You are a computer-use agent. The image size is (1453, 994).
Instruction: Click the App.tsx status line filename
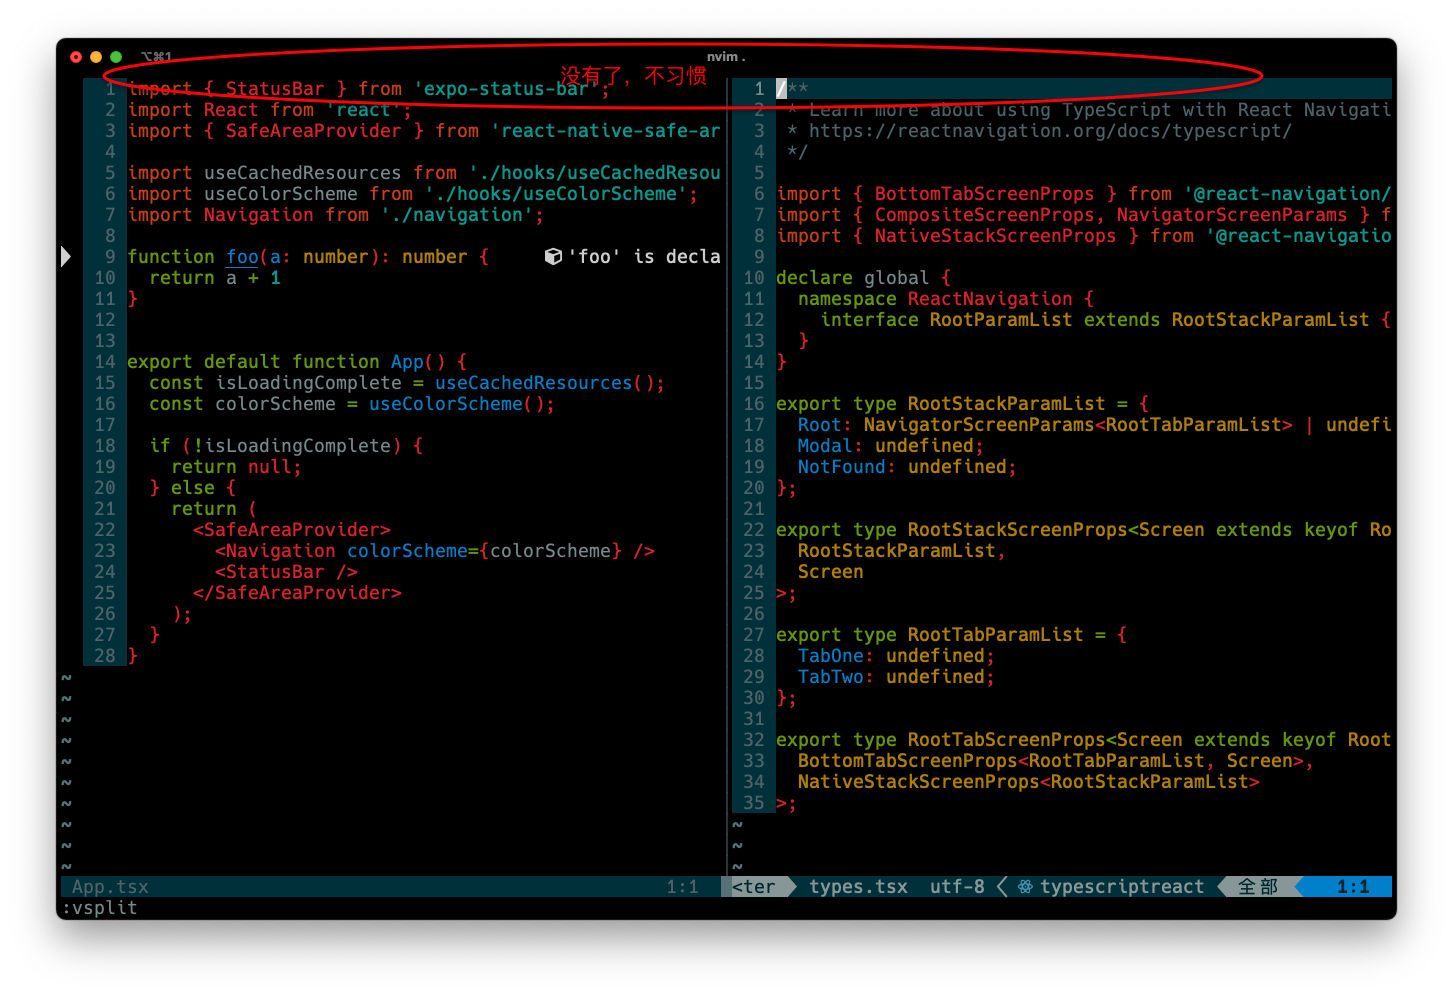click(110, 887)
